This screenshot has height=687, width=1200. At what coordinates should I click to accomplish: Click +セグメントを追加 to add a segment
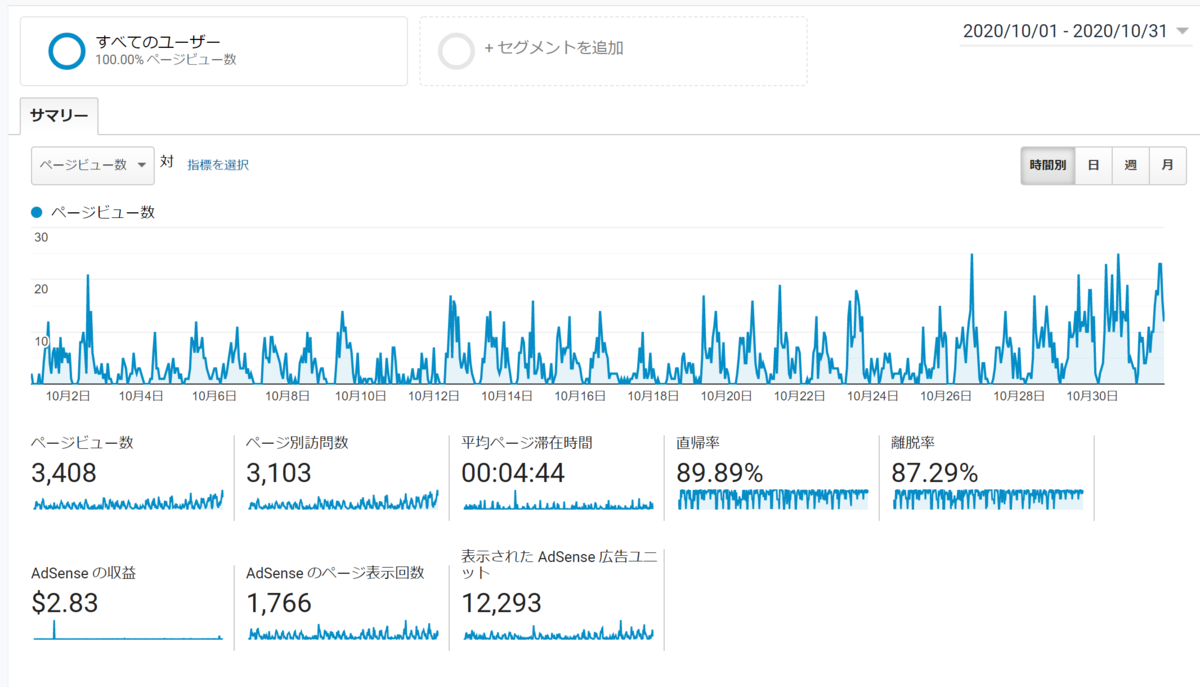point(553,47)
